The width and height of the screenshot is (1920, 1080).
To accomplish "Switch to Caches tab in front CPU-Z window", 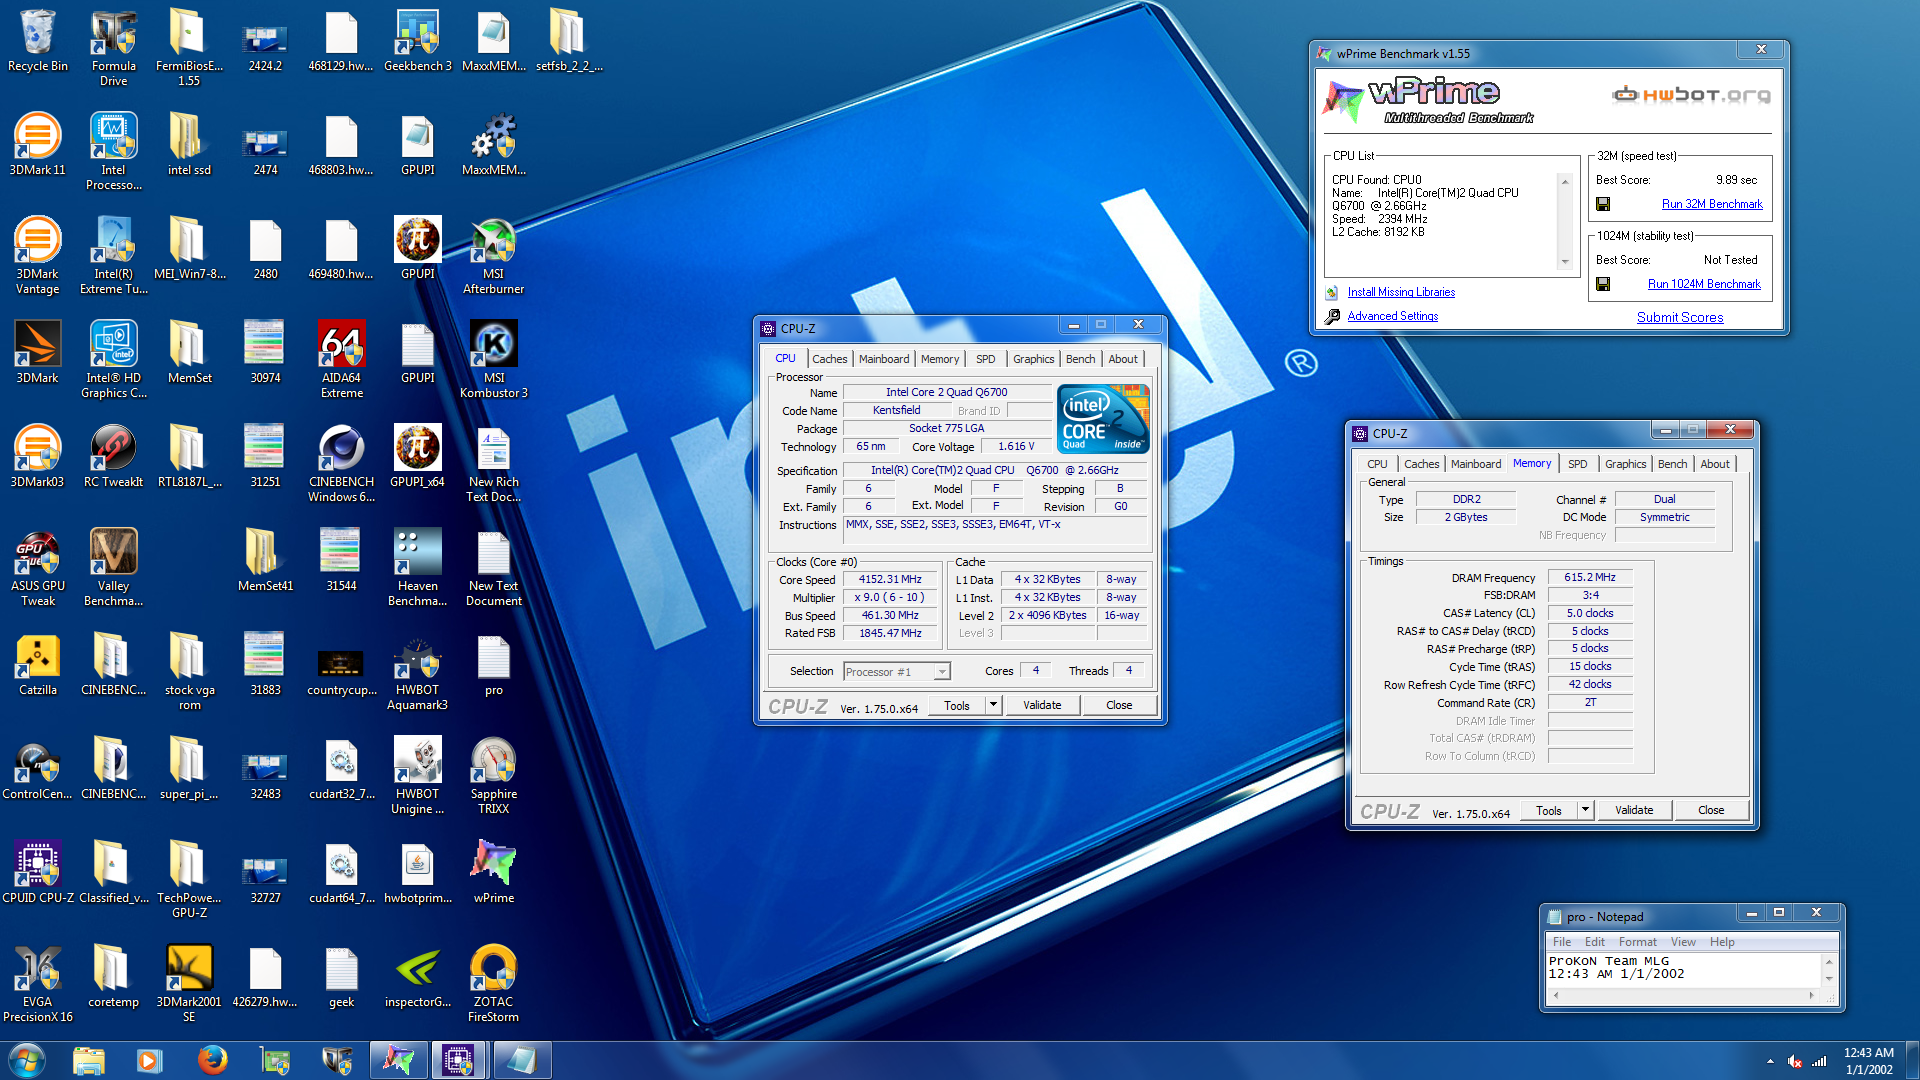I will pyautogui.click(x=829, y=359).
